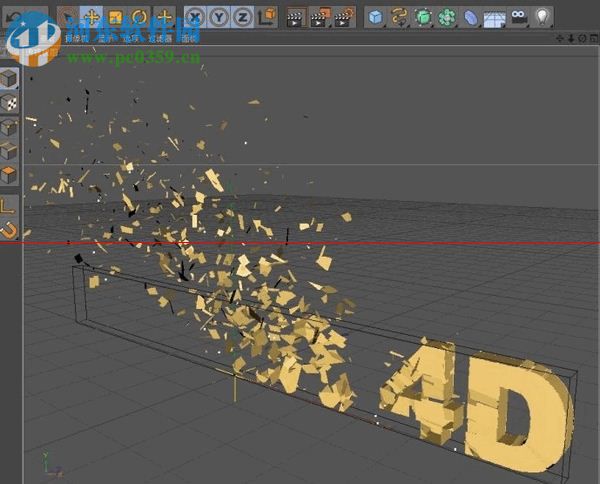Click the viewport zoom navigation icon

point(571,38)
